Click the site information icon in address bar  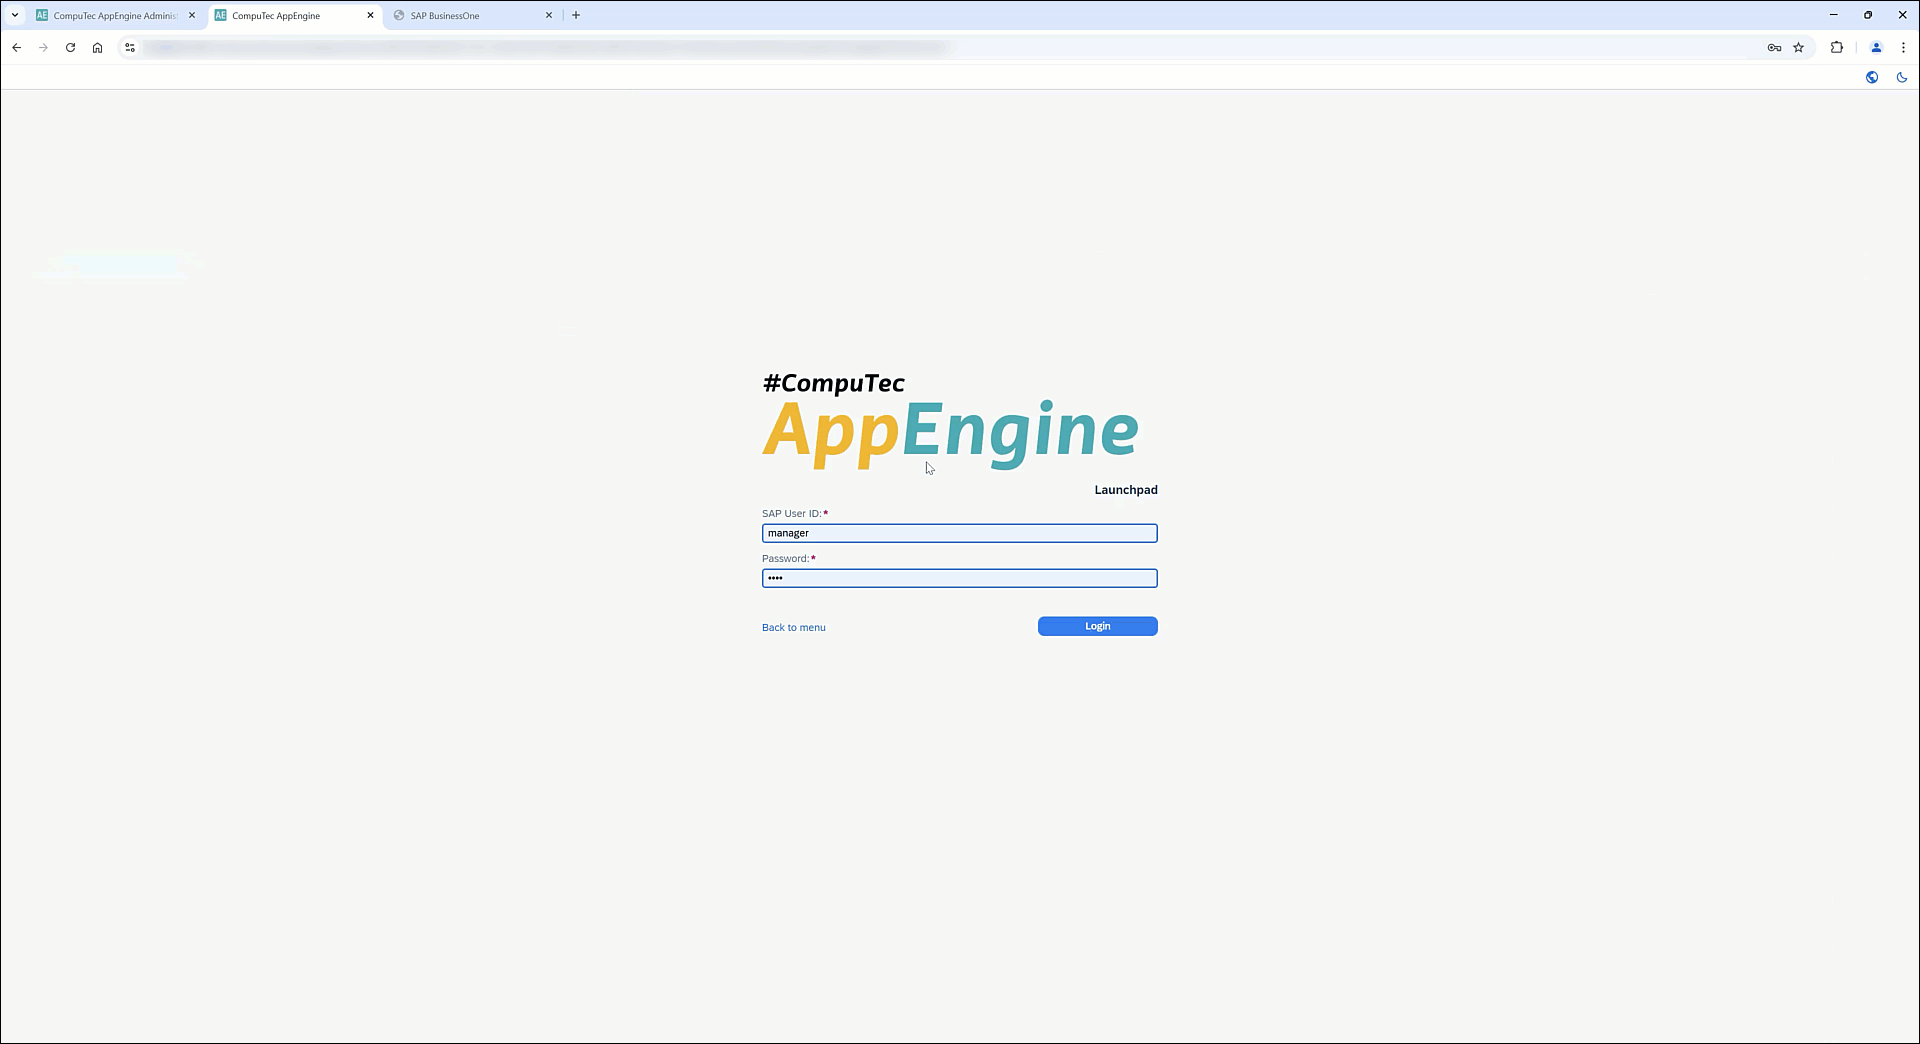(129, 47)
